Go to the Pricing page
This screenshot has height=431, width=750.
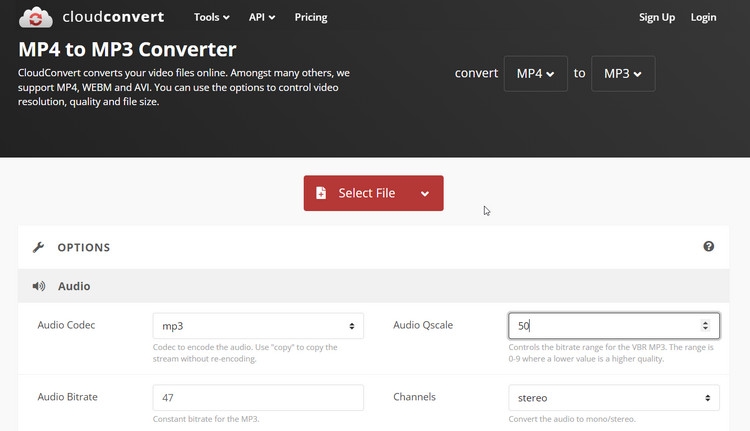311,17
